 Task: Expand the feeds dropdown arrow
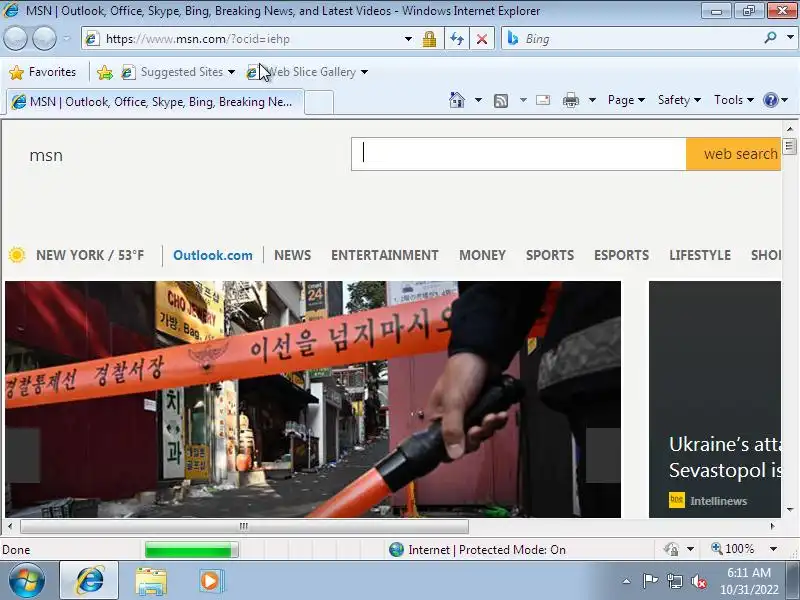coord(523,100)
